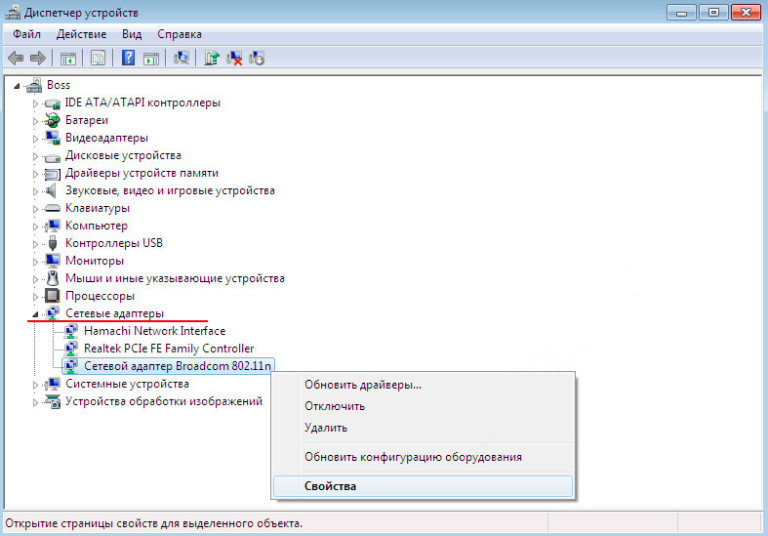This screenshot has width=768, height=536.
Task: Maximize the Диспетчер устройств window
Action: (x=714, y=12)
